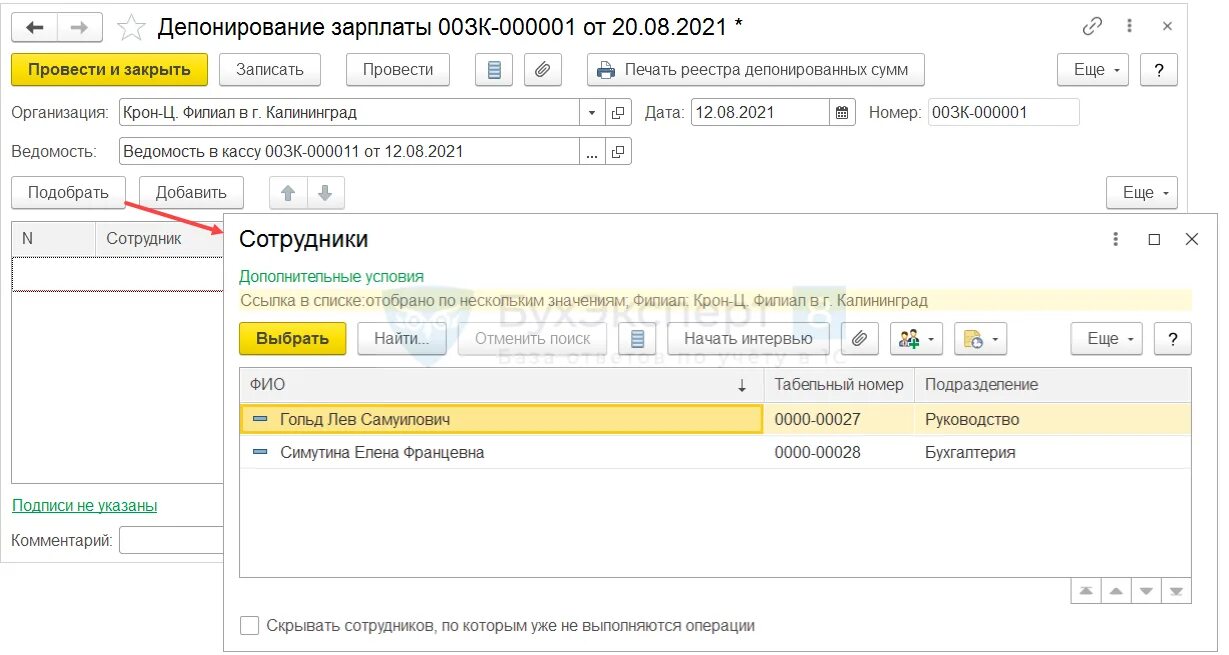
Task: Open the Подписи не указаны link
Action: pos(84,506)
